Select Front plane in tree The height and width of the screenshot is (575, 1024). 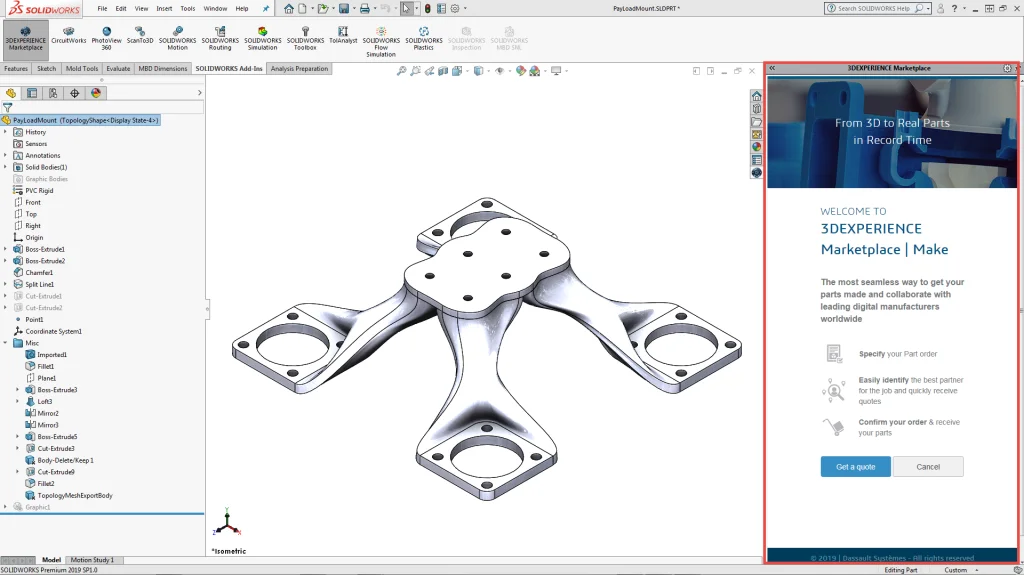pos(33,203)
